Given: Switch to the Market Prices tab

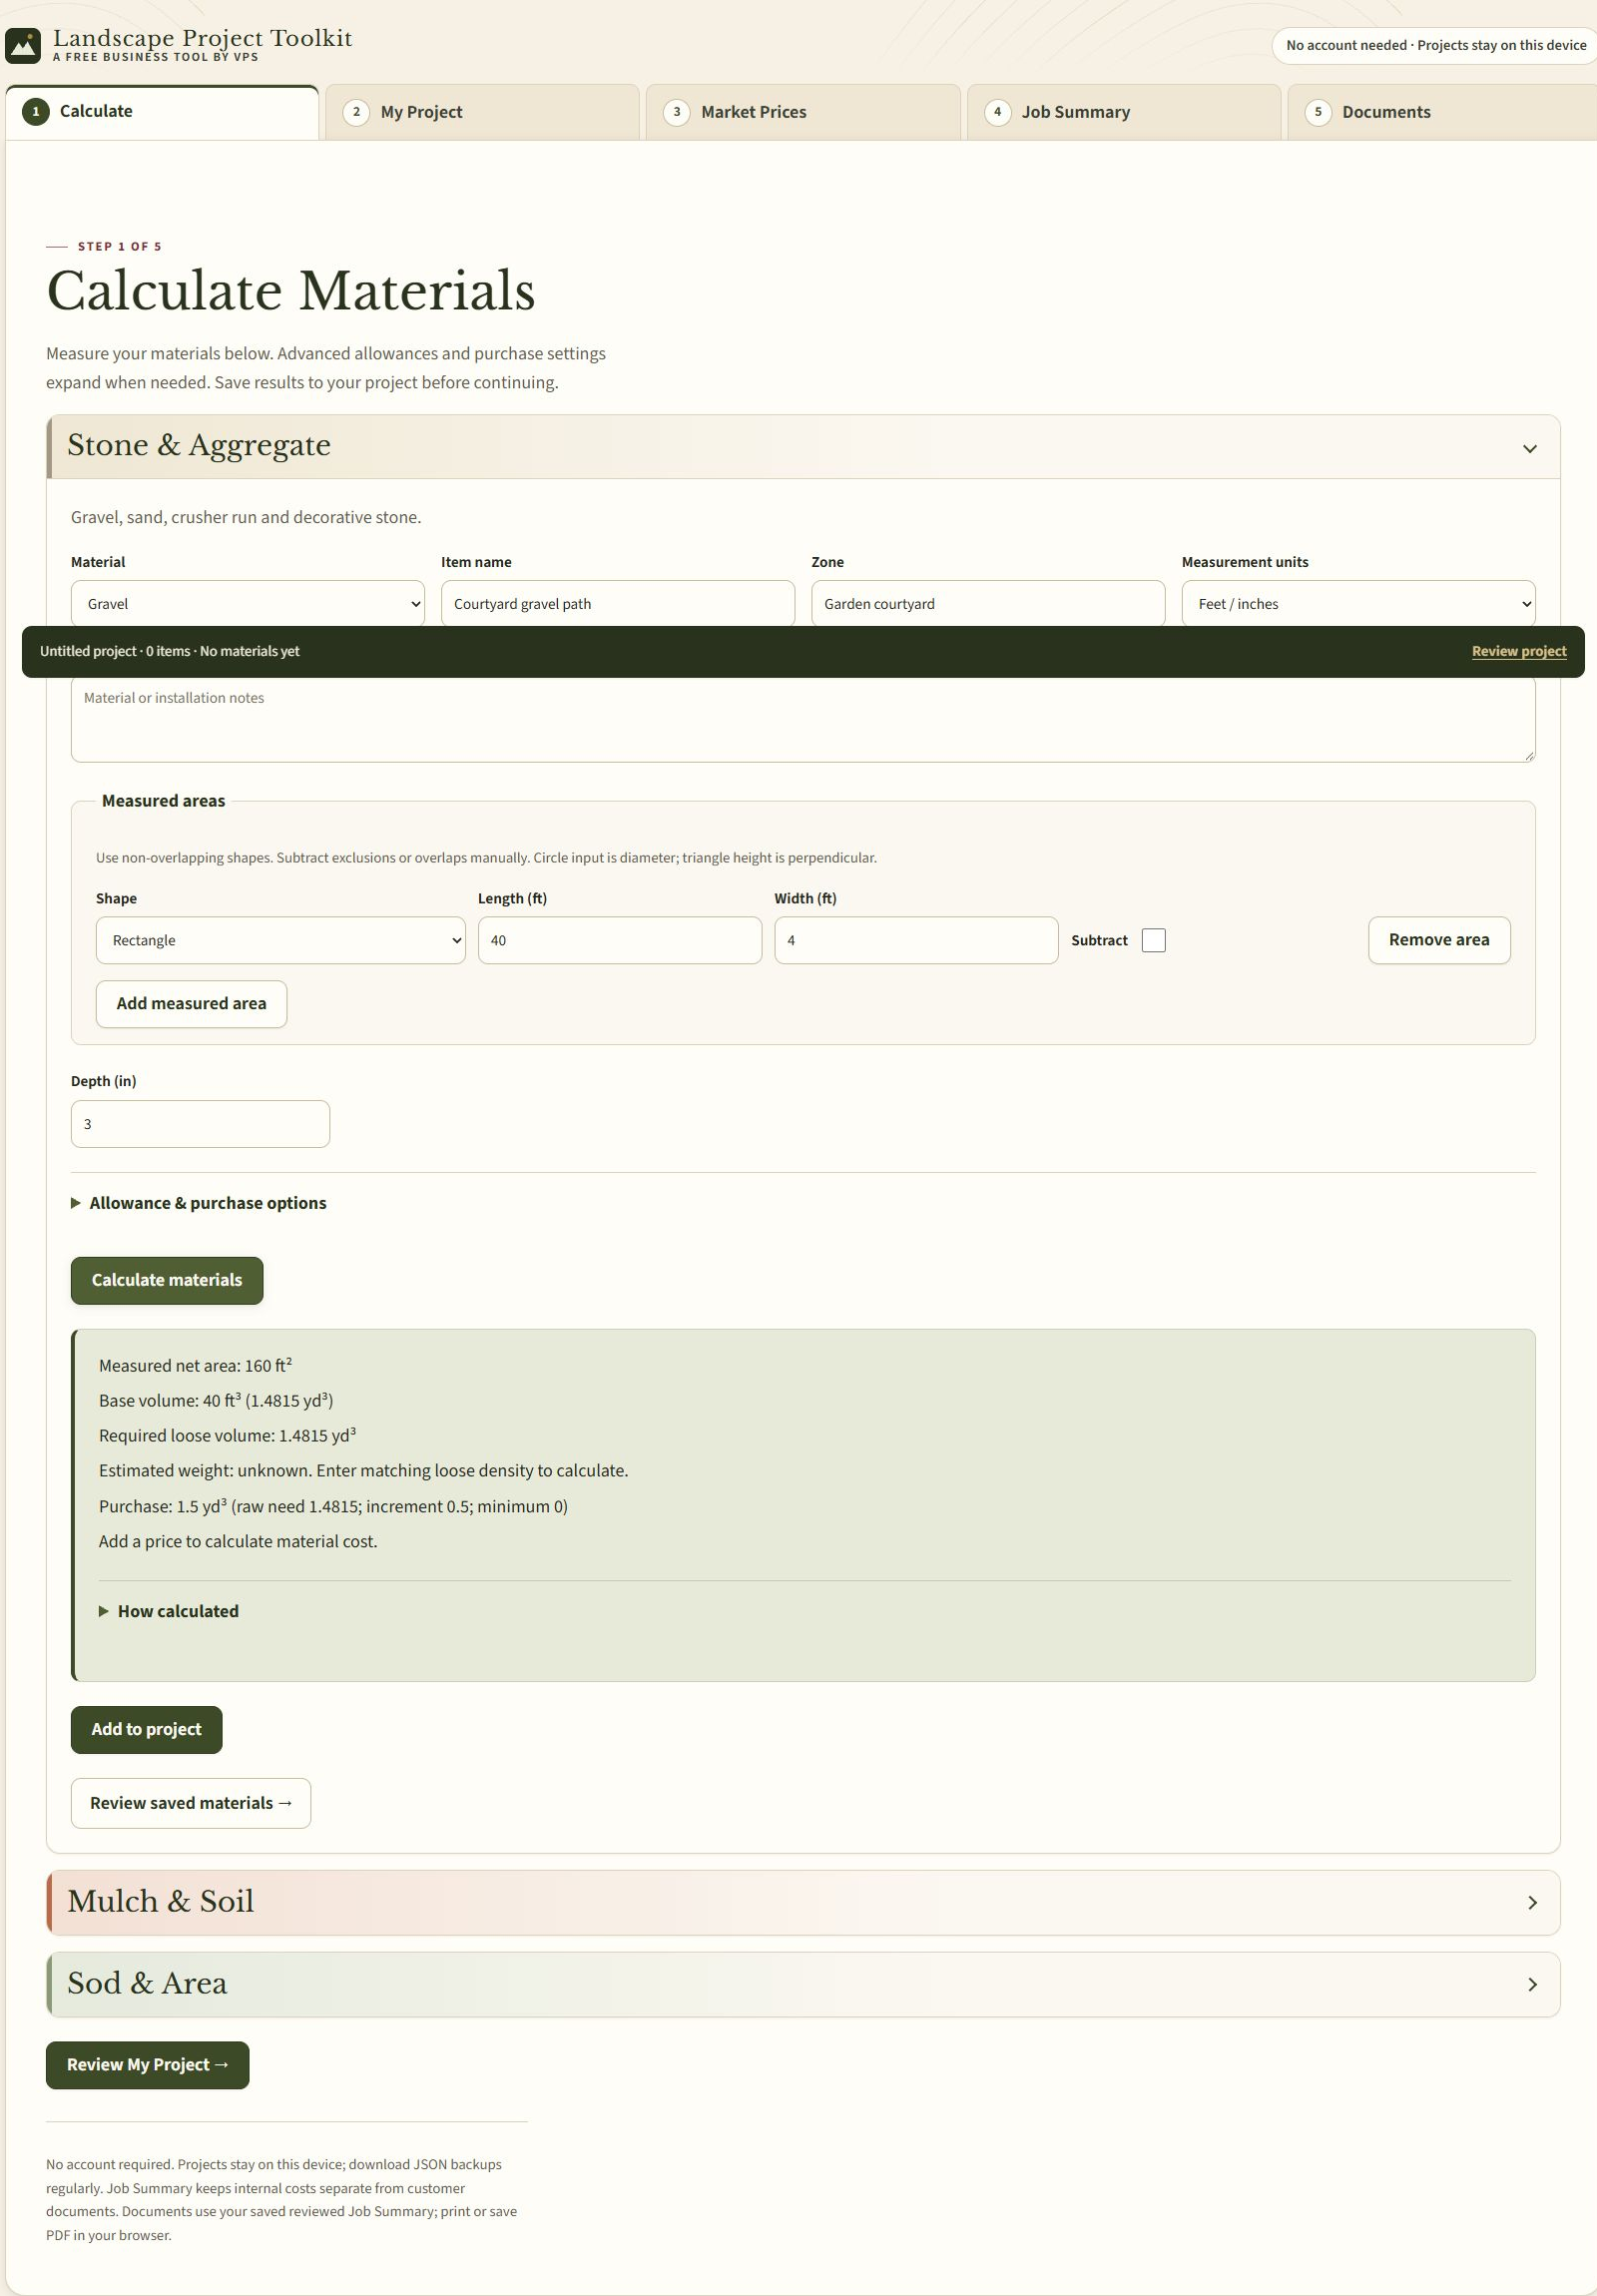Looking at the screenshot, I should (x=803, y=112).
